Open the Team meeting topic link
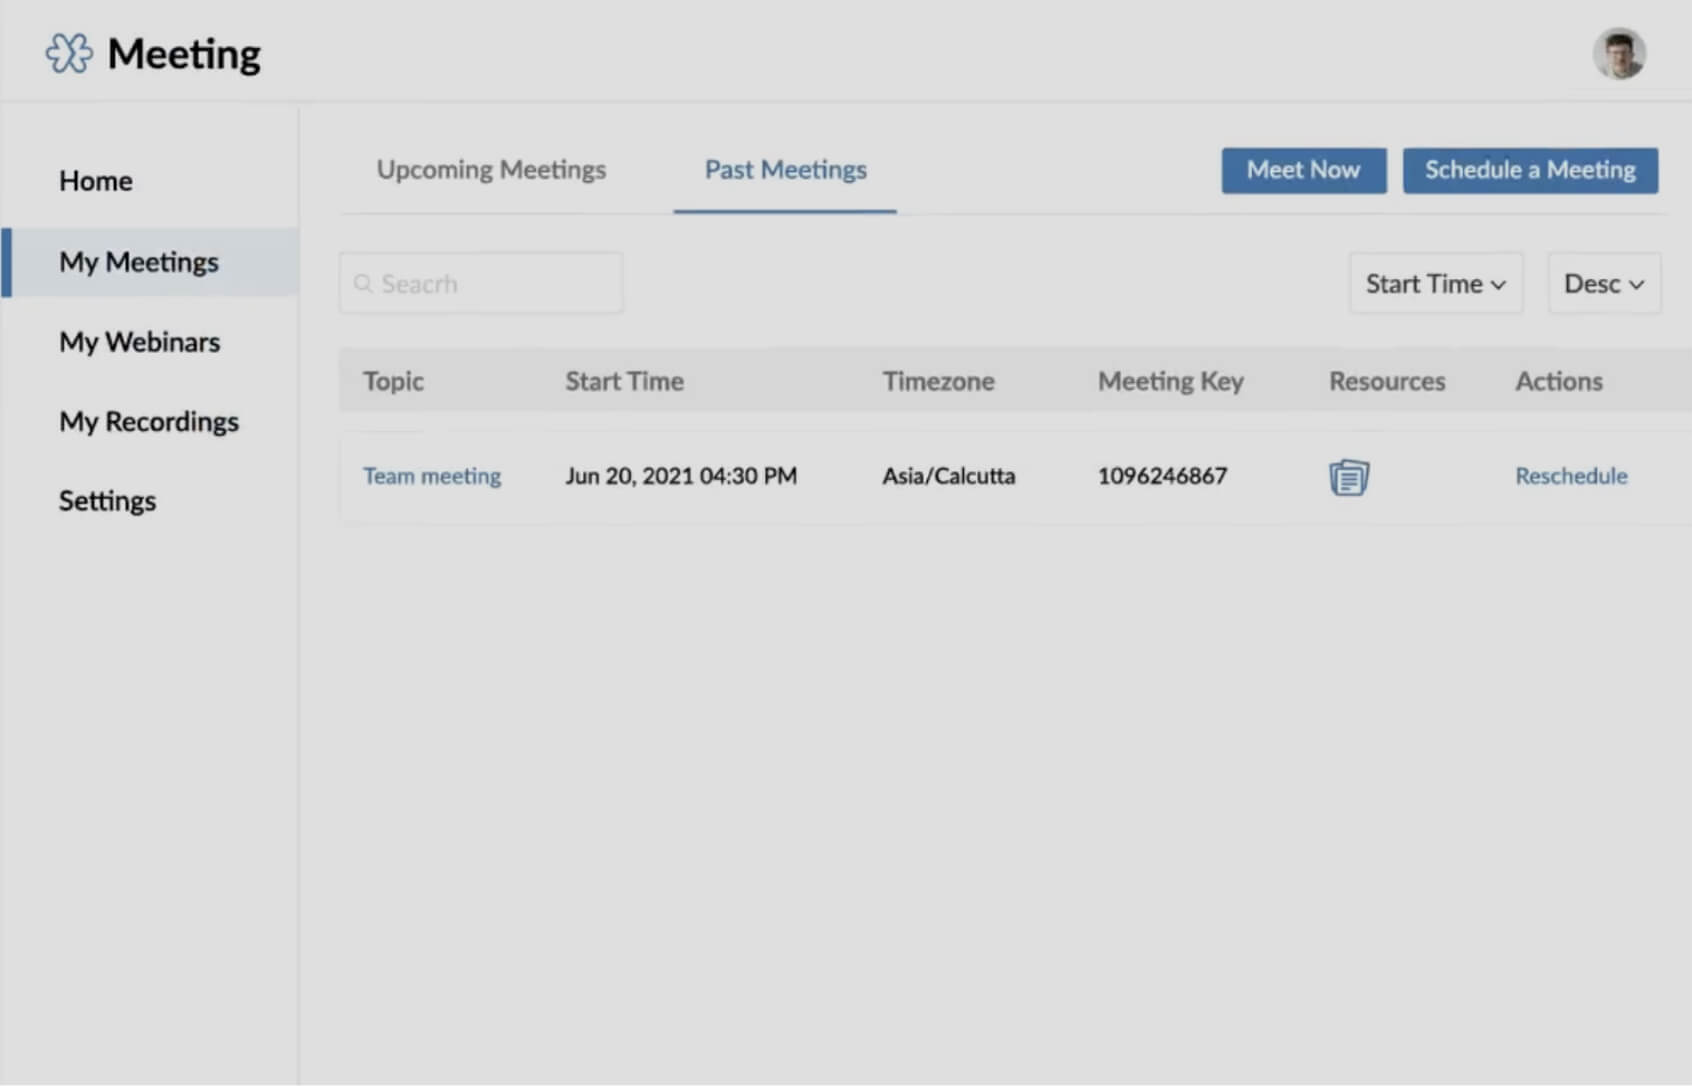The width and height of the screenshot is (1692, 1086). (432, 476)
